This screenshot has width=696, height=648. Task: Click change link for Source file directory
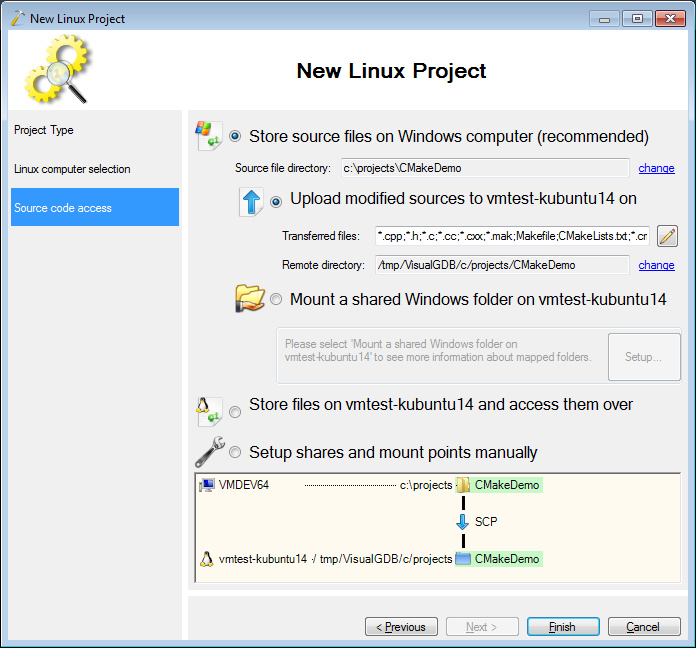[x=656, y=168]
